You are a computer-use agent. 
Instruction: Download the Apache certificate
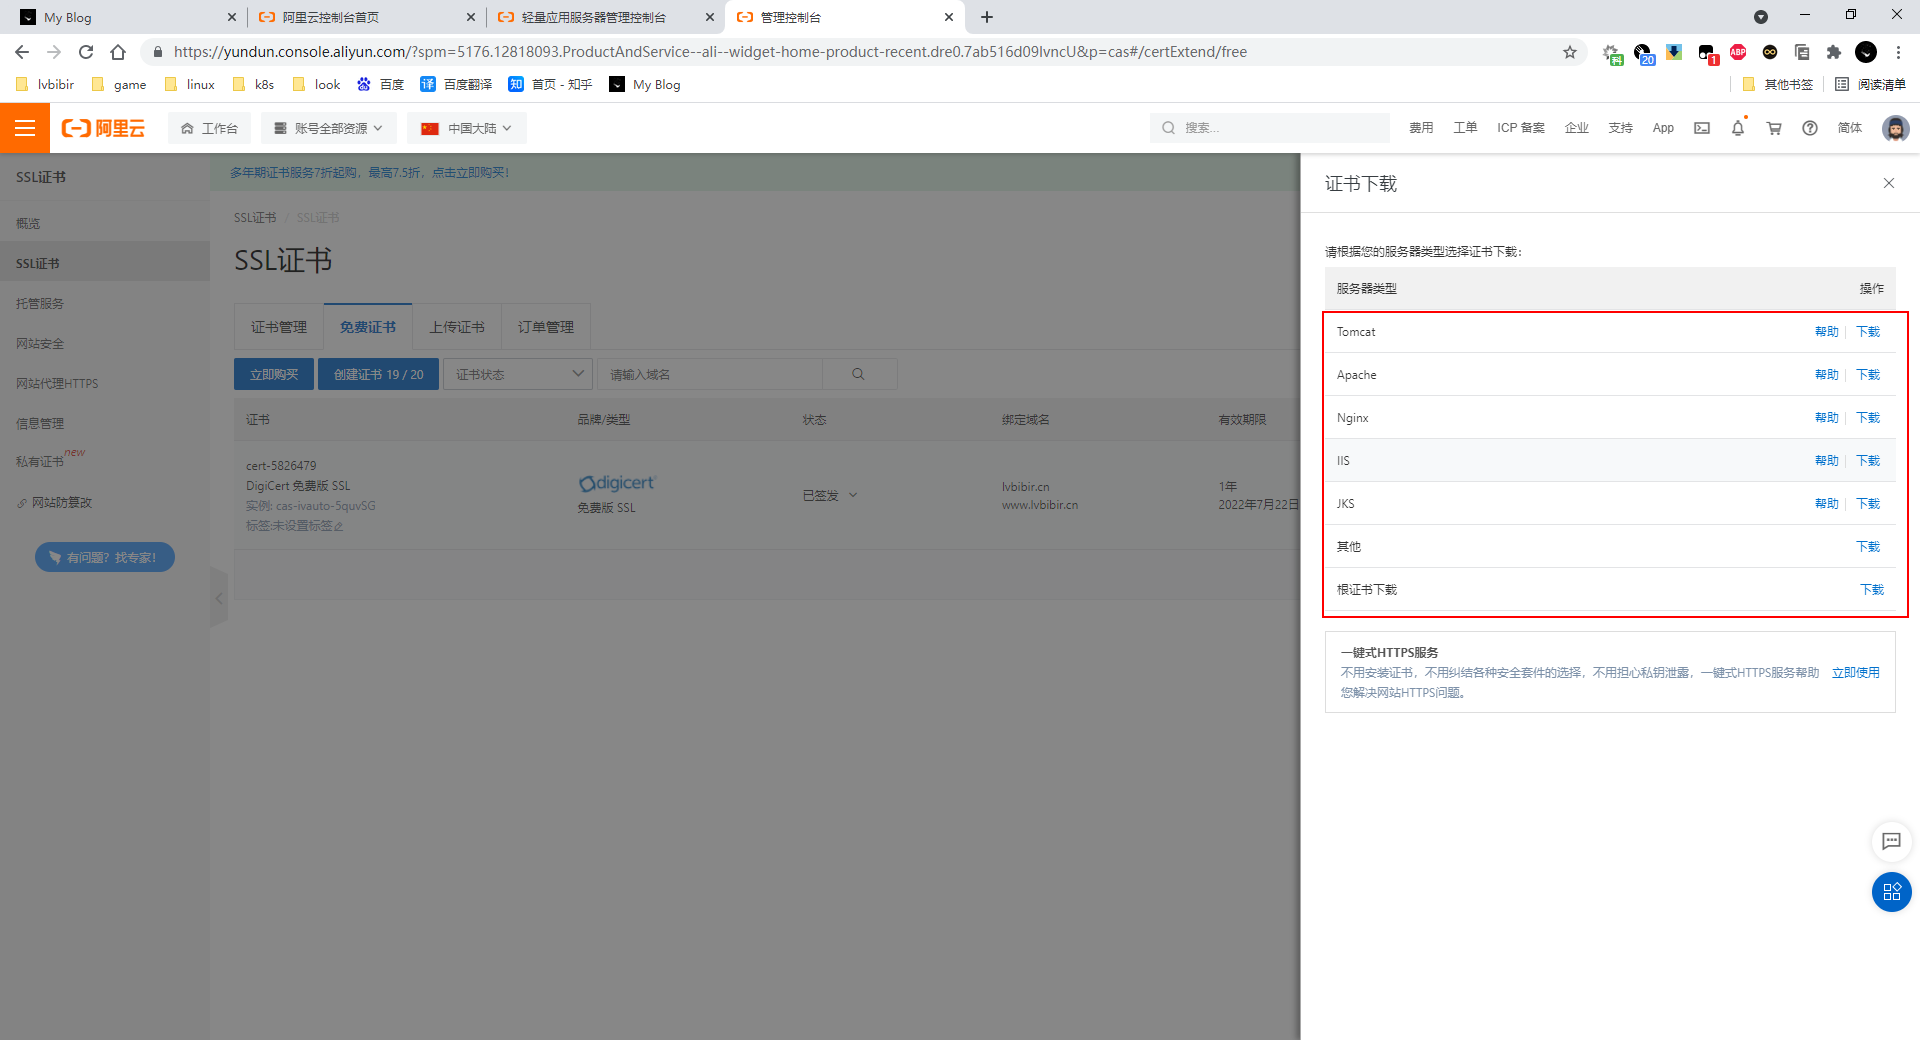point(1868,375)
